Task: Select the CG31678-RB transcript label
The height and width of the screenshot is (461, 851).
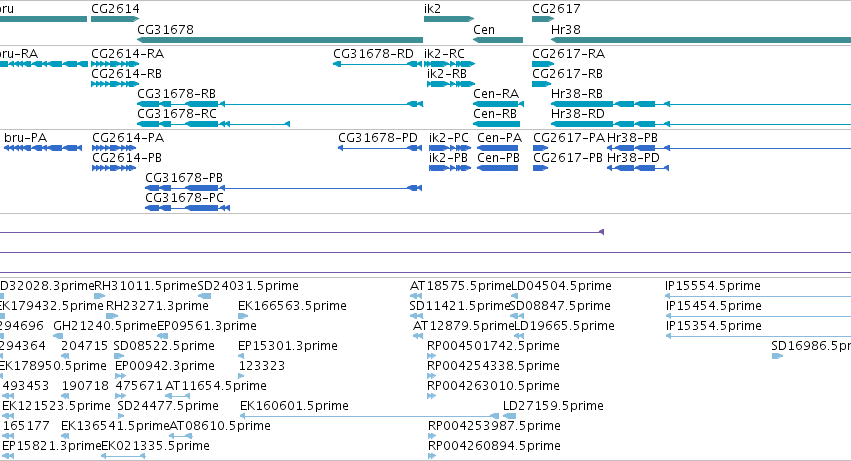Action: (x=176, y=93)
